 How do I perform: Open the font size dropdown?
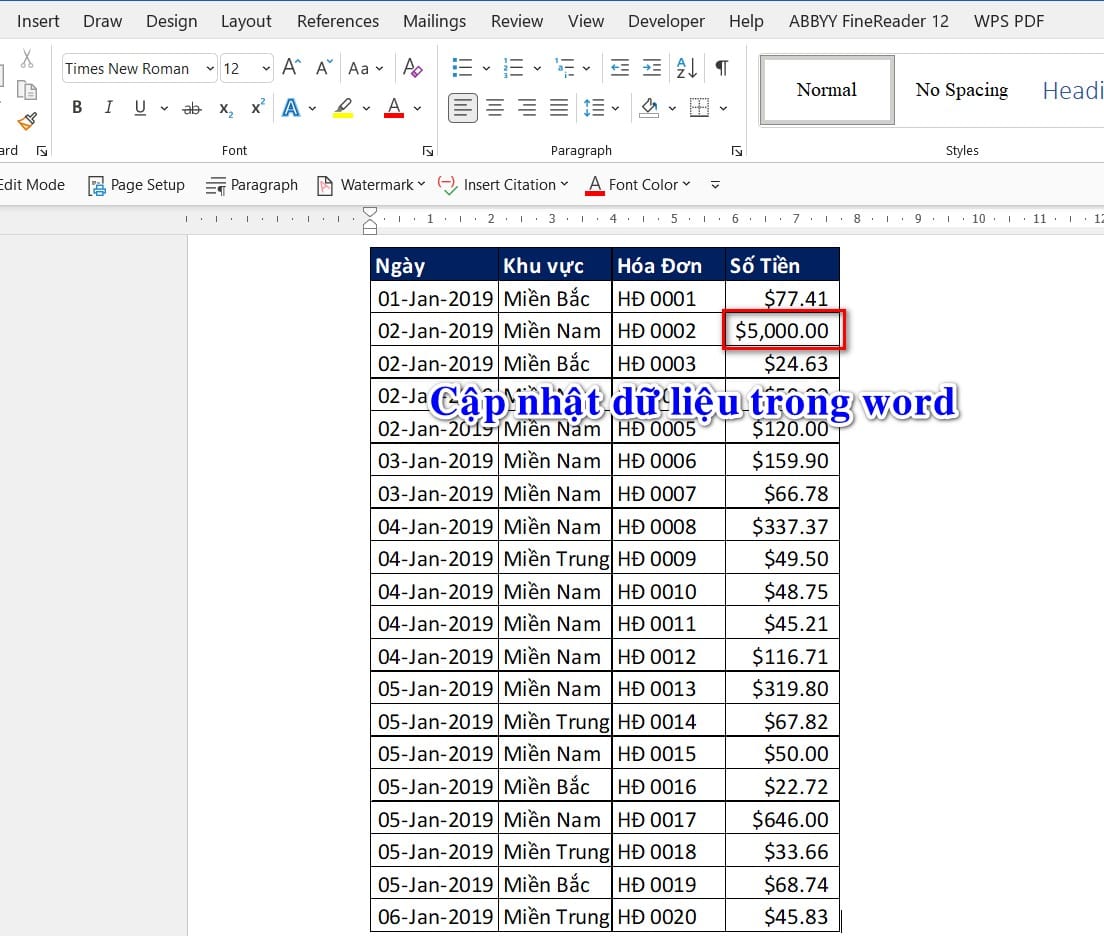click(265, 68)
